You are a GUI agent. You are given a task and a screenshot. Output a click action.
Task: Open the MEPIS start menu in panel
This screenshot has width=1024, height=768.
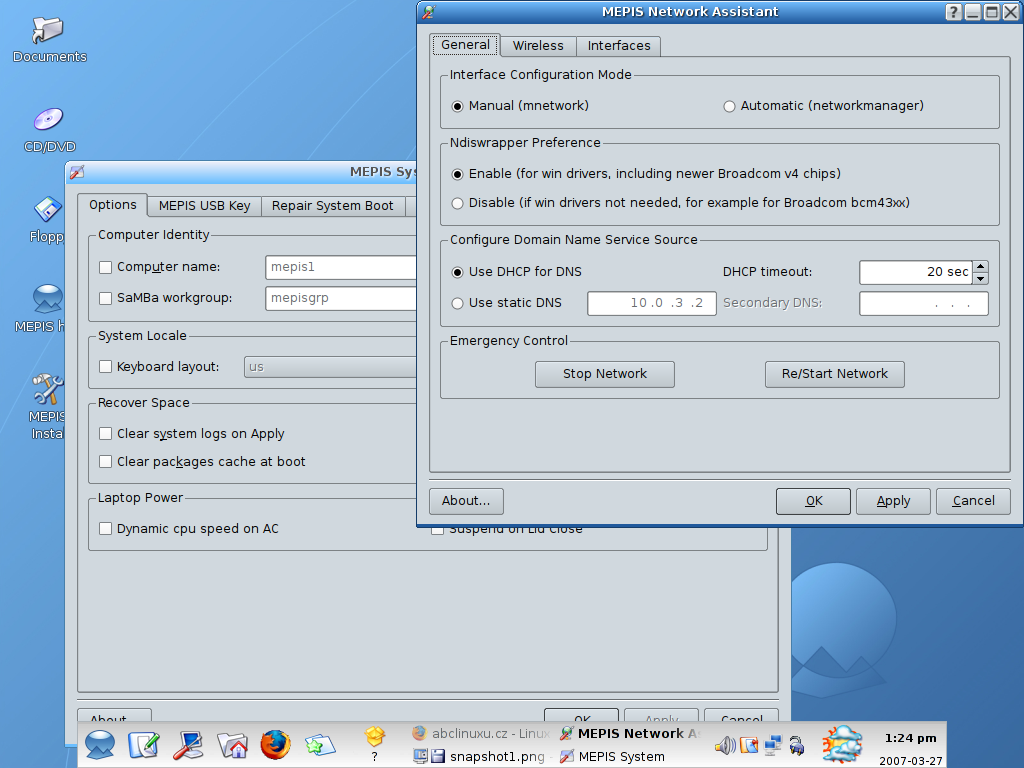pyautogui.click(x=100, y=744)
